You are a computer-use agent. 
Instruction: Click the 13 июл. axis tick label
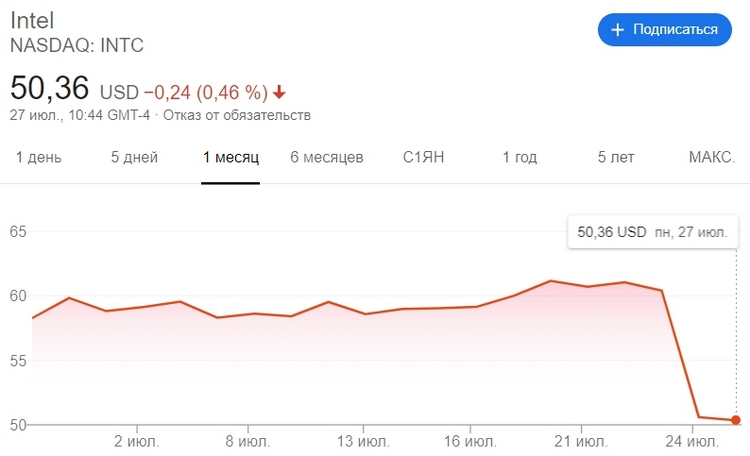363,441
